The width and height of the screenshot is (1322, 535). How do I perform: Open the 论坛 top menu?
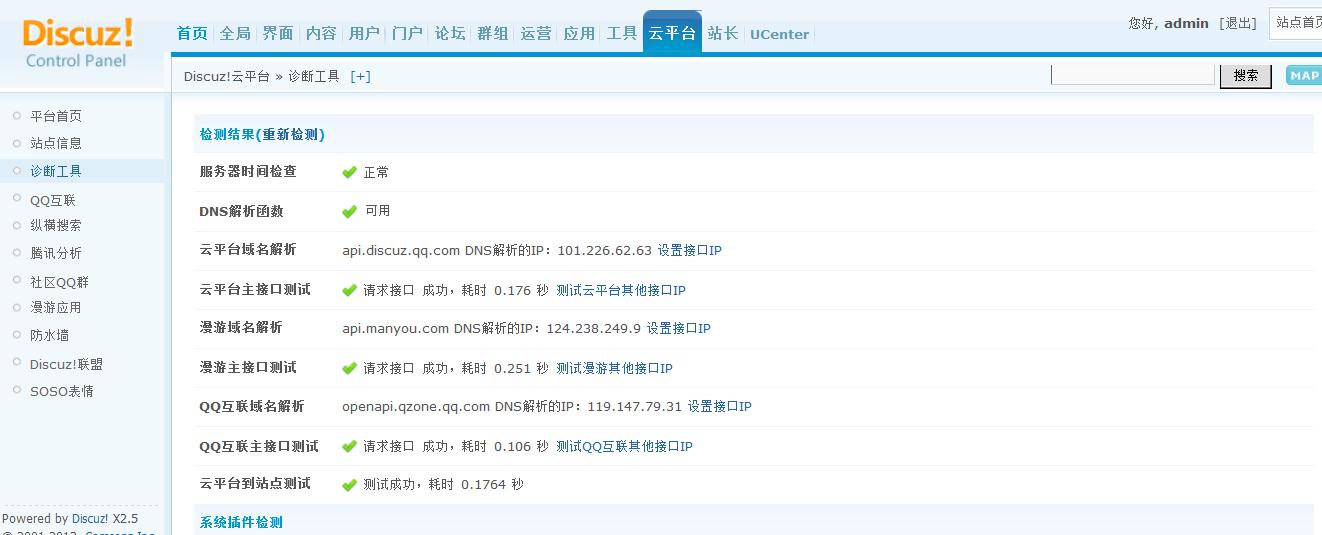[x=450, y=33]
